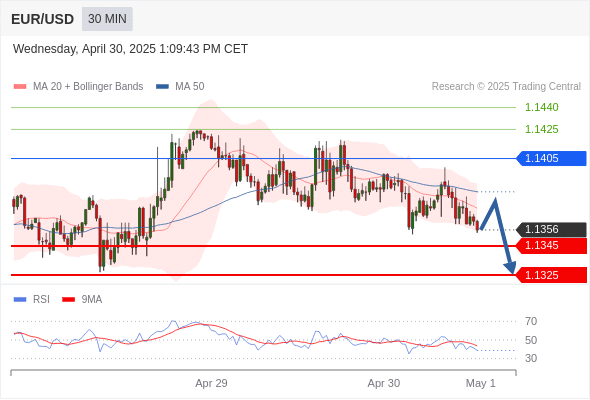Select the green 1.1440 resistance label
Image resolution: width=590 pixels, height=400 pixels.
tap(541, 107)
